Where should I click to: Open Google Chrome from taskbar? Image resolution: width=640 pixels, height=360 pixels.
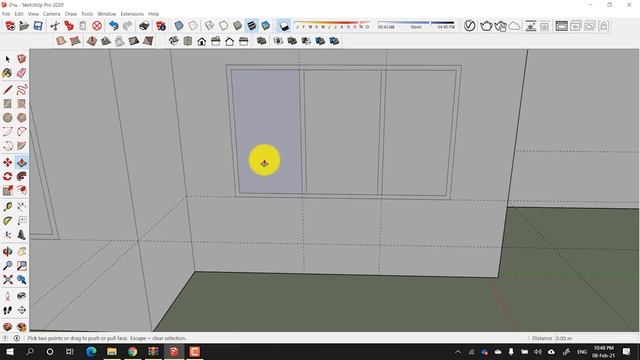tap(132, 351)
